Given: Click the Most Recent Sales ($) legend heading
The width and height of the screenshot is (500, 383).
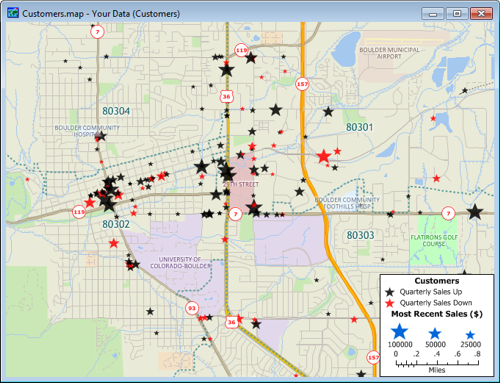Looking at the screenshot, I should 437,314.
